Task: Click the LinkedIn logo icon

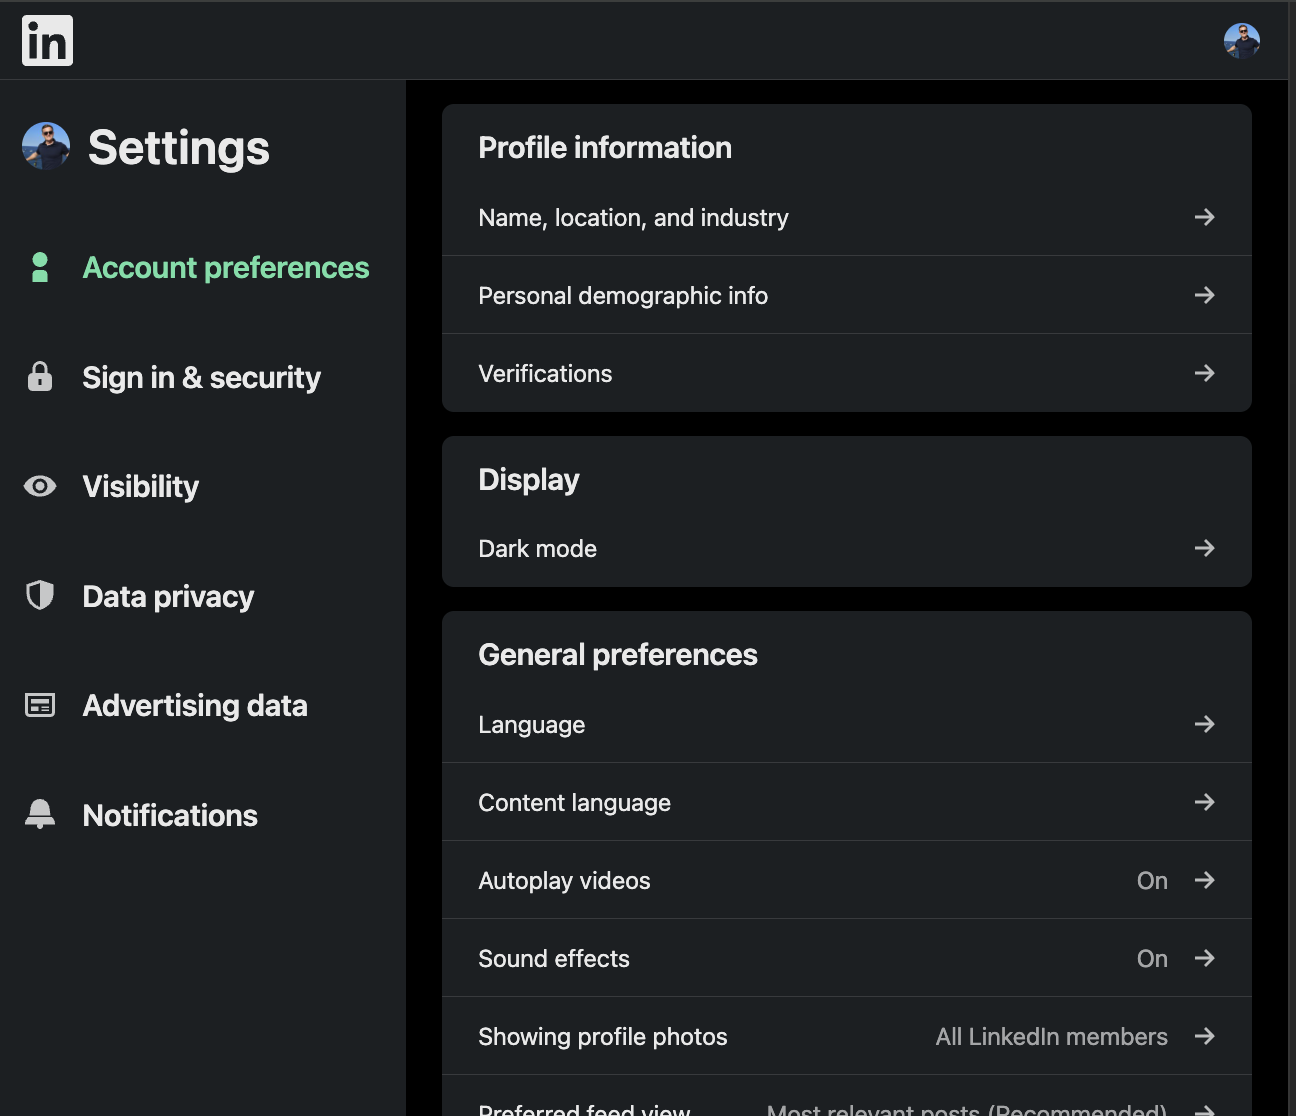Action: (47, 41)
